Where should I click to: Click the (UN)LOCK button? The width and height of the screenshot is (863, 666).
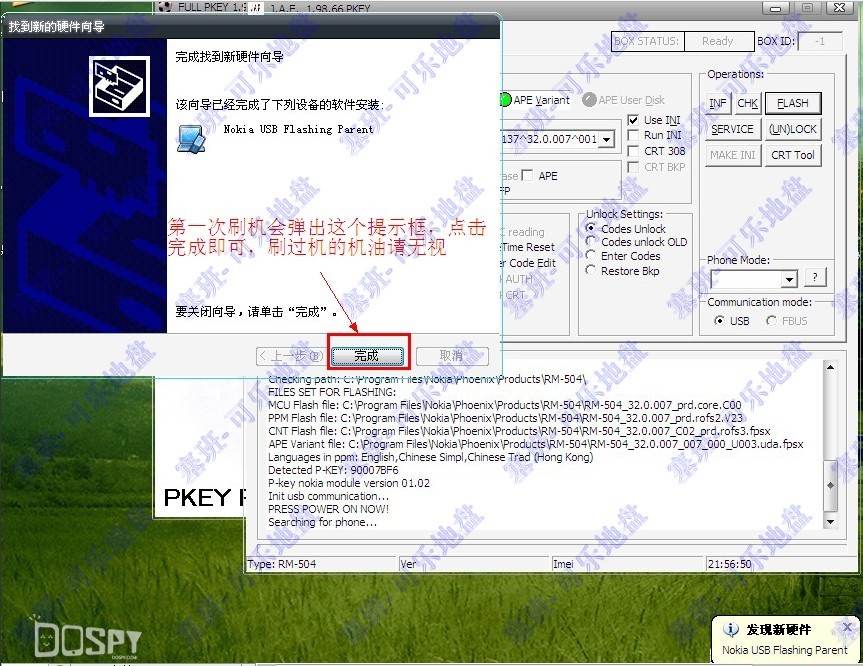pyautogui.click(x=793, y=129)
